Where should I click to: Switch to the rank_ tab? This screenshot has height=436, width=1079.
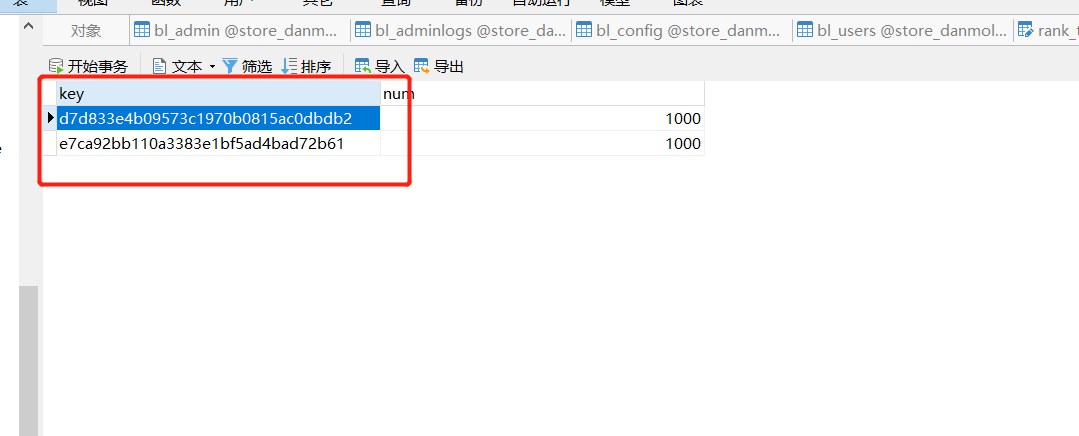[1047, 30]
